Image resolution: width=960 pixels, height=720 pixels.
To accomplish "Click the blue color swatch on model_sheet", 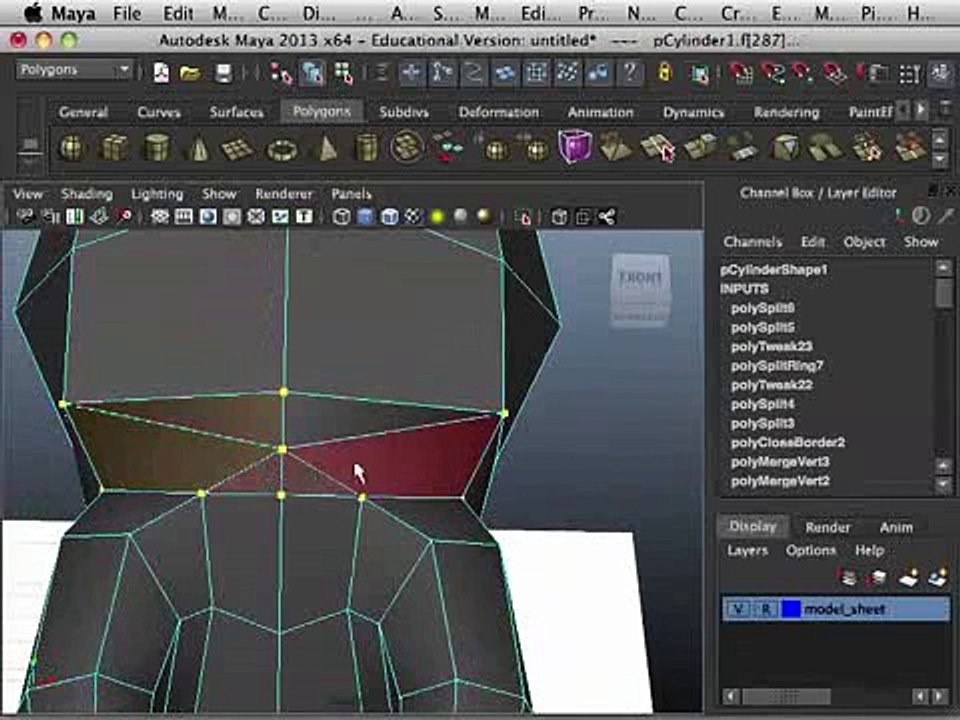I will (x=791, y=609).
